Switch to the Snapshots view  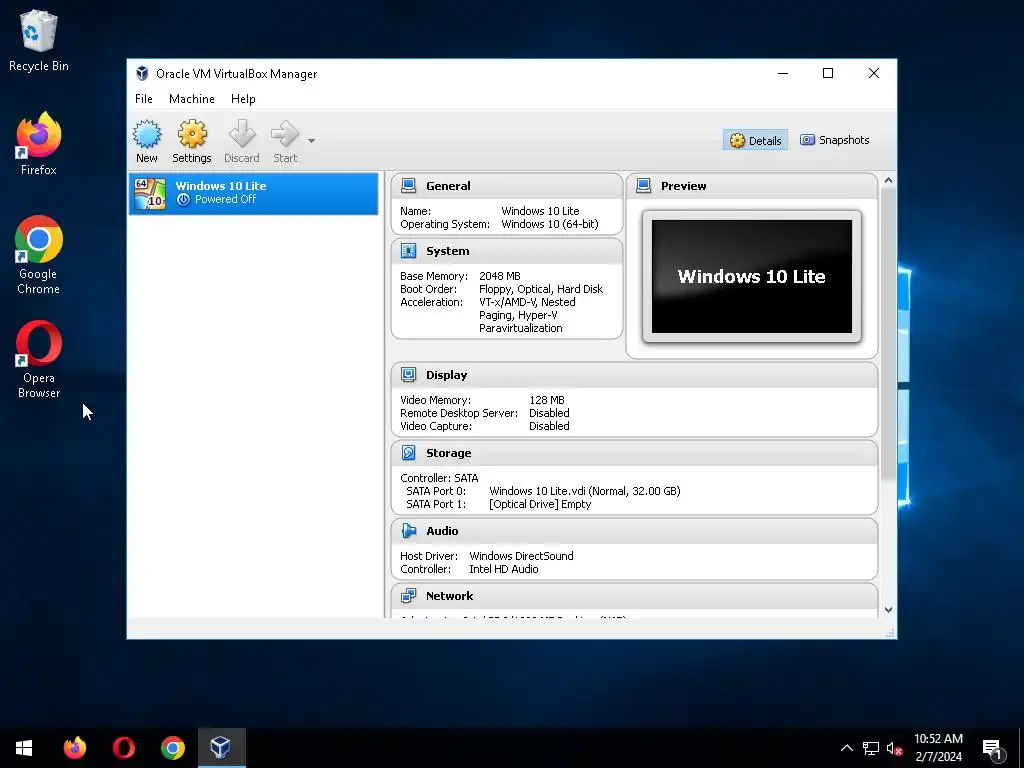point(835,140)
